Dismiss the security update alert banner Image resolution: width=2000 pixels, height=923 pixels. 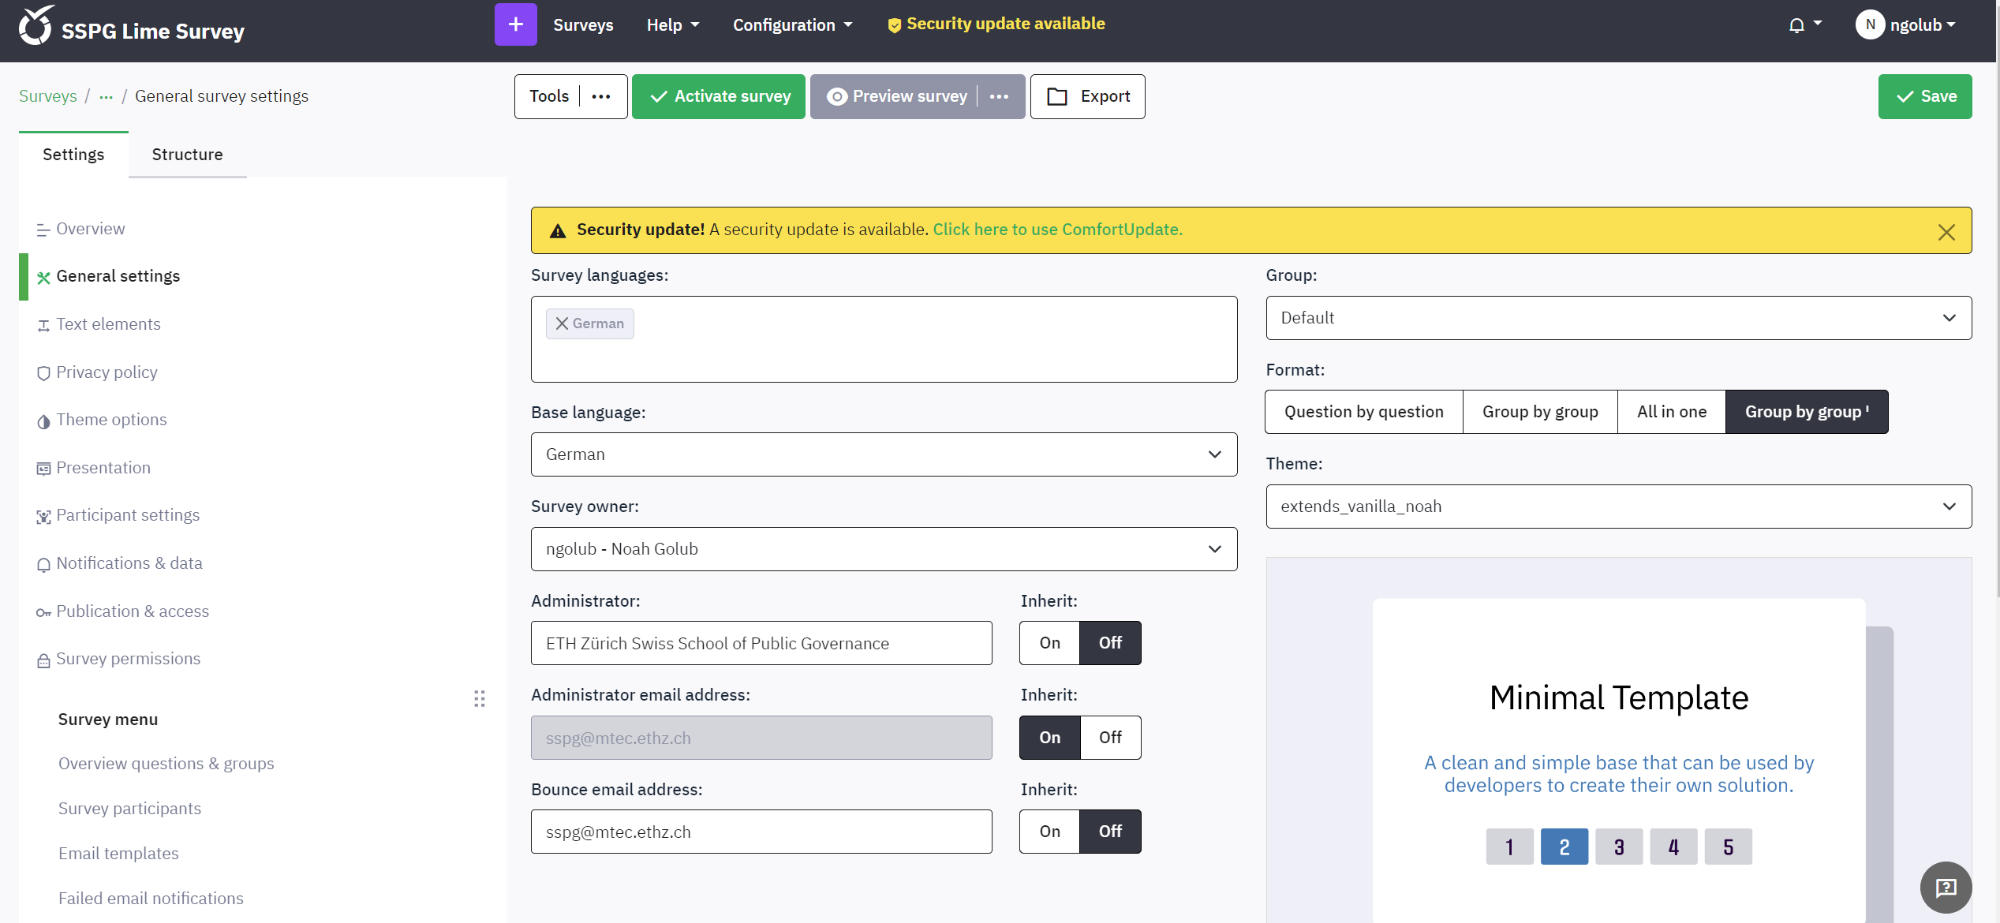[x=1946, y=232]
